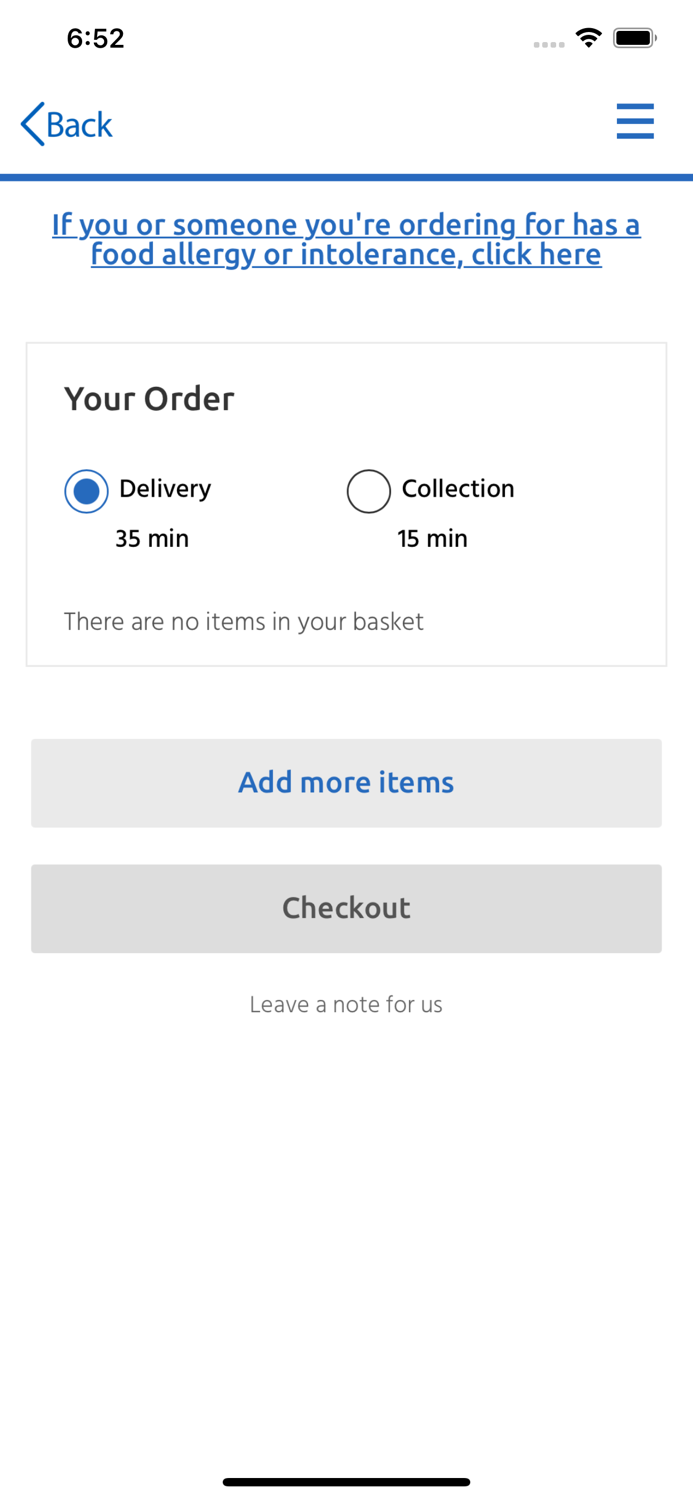Viewport: 693px width, 1500px height.
Task: Tap Leave a note for us
Action: click(346, 1004)
